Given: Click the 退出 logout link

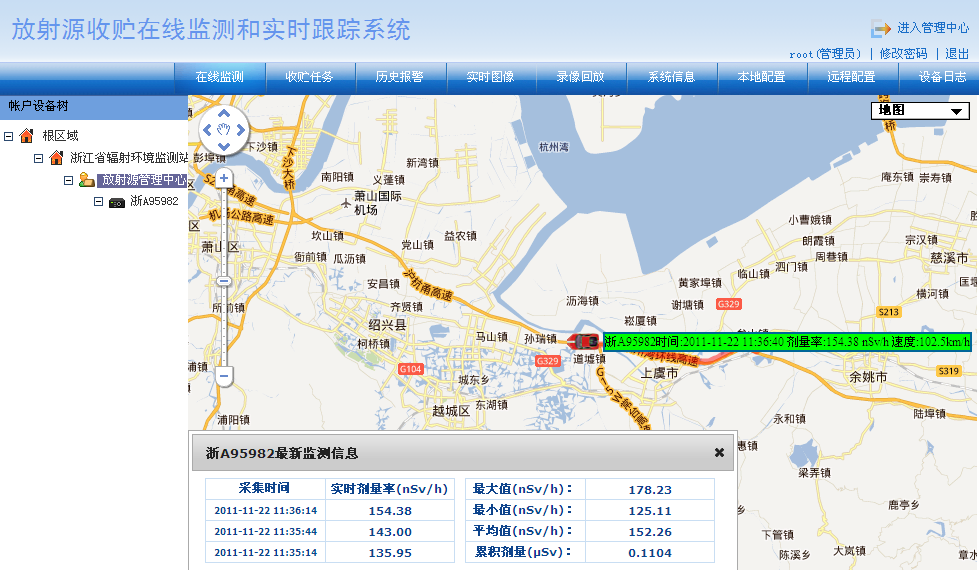Looking at the screenshot, I should point(957,54).
